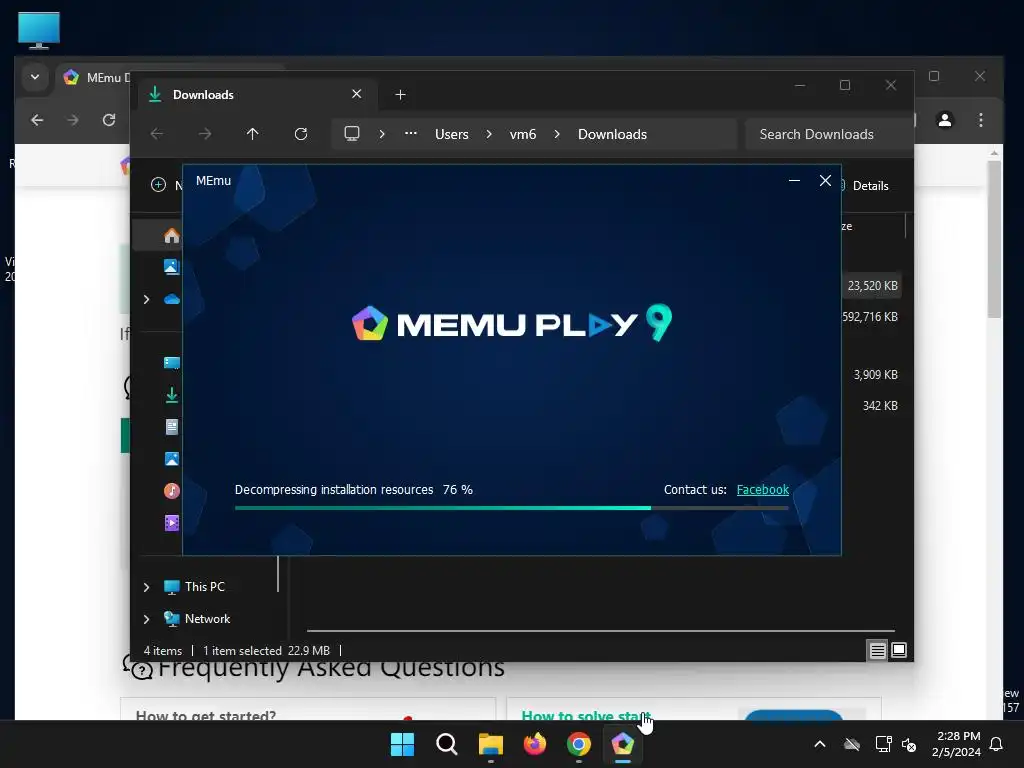1024x768 pixels.
Task: Click Explorer forward arrow
Action: pyautogui.click(x=205, y=134)
